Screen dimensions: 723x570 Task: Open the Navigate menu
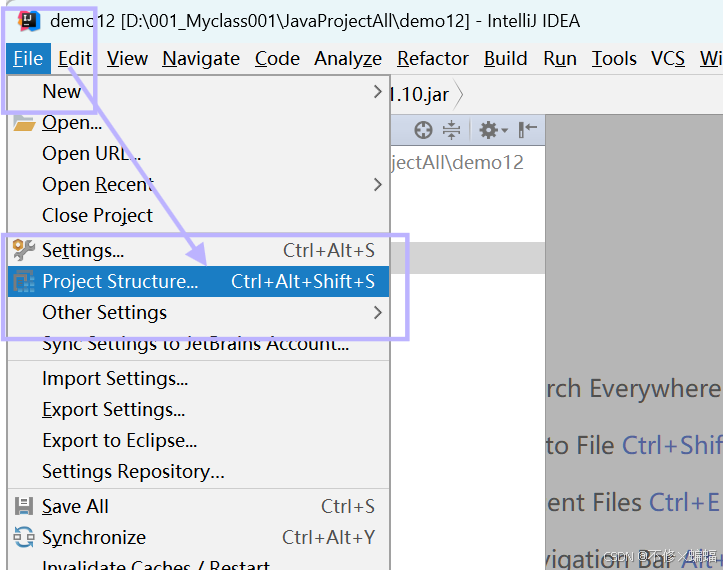201,59
